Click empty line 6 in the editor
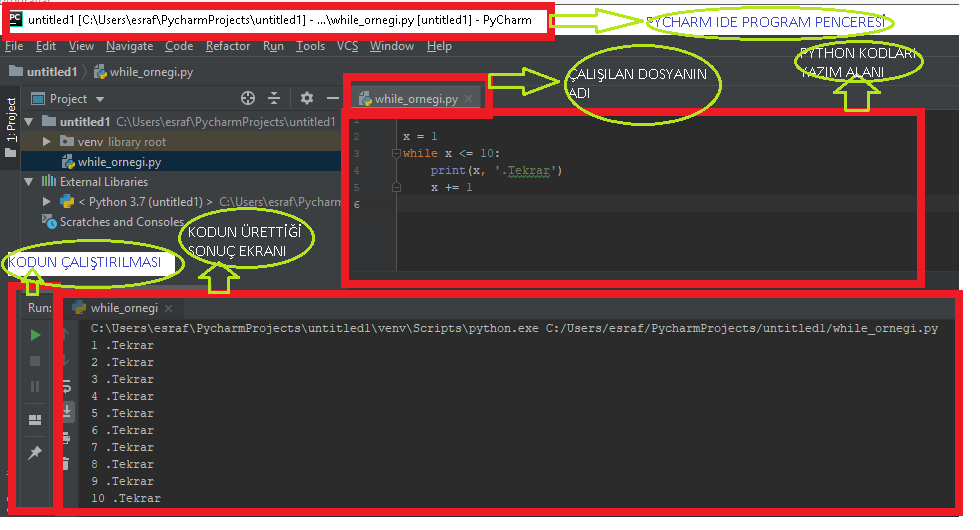This screenshot has width=980, height=530. click(x=656, y=204)
